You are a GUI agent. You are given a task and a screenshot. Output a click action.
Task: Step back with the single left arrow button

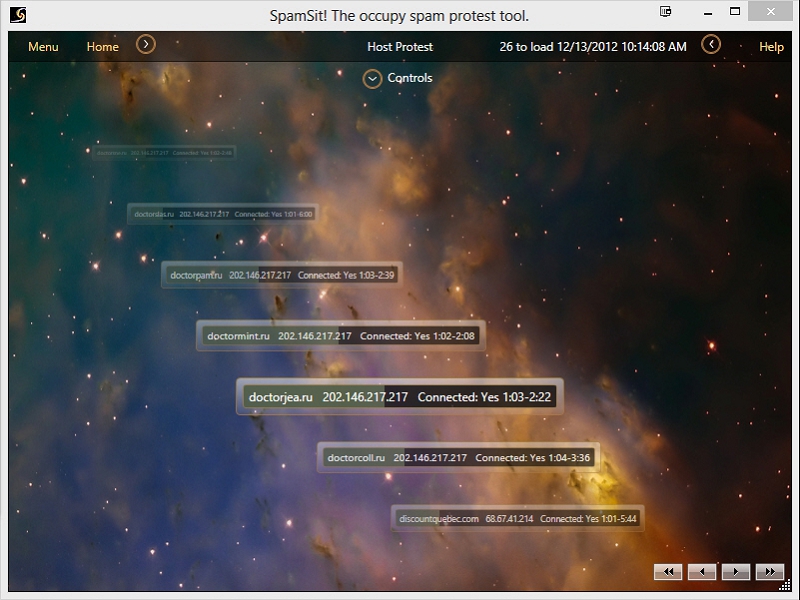702,572
